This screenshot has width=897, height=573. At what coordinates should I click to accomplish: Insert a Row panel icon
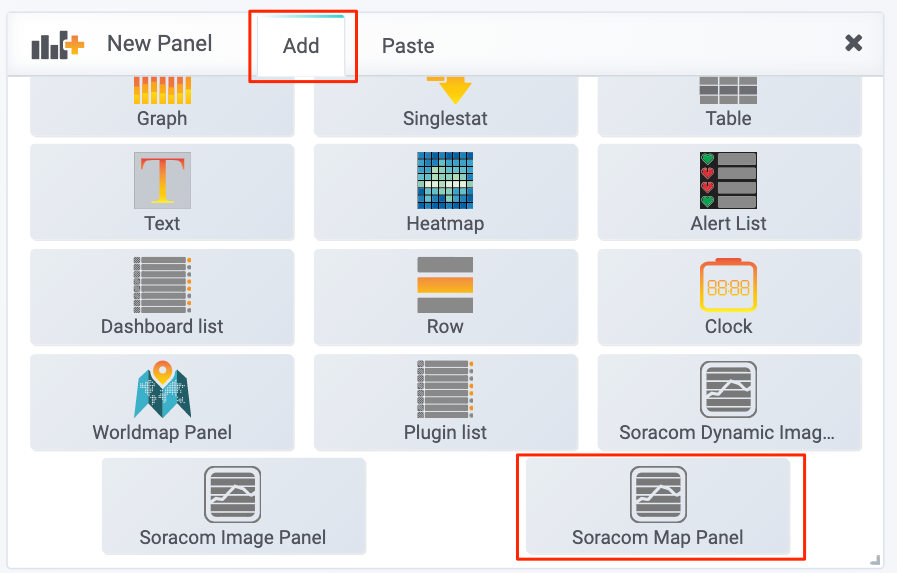click(445, 285)
